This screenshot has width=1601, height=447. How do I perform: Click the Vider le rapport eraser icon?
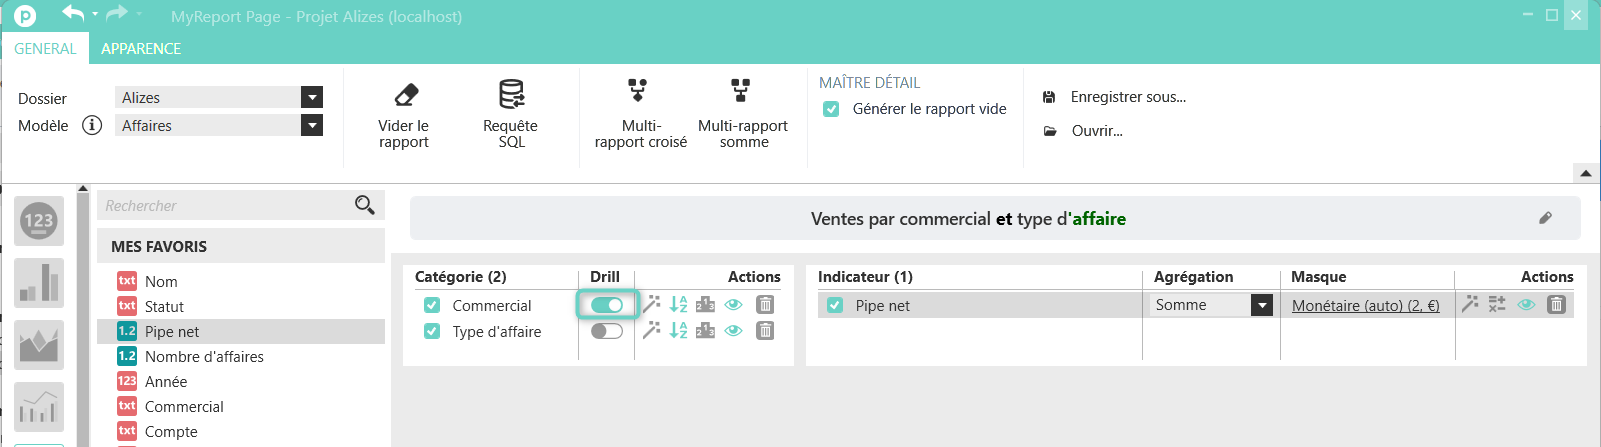pos(406,95)
